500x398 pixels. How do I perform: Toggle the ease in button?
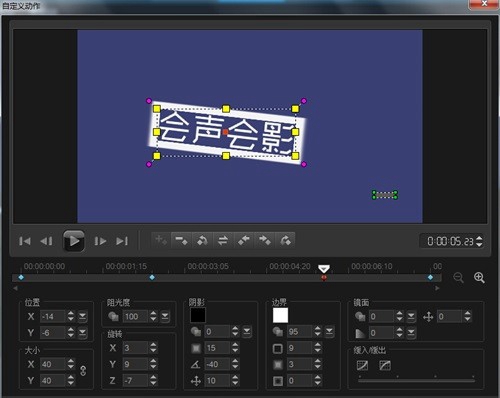[x=362, y=365]
